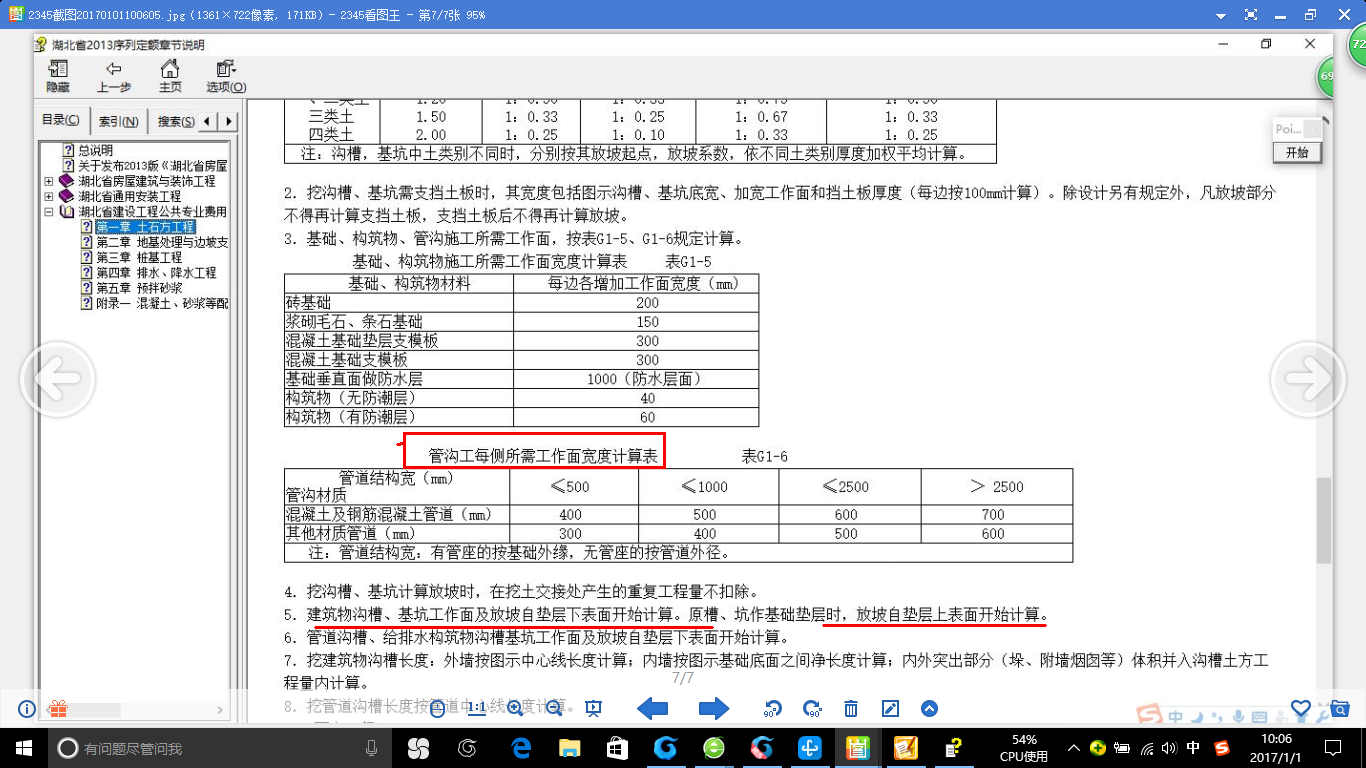This screenshot has height=768, width=1366.
Task: Open the help-file question mark taskbar icon
Action: (x=955, y=747)
